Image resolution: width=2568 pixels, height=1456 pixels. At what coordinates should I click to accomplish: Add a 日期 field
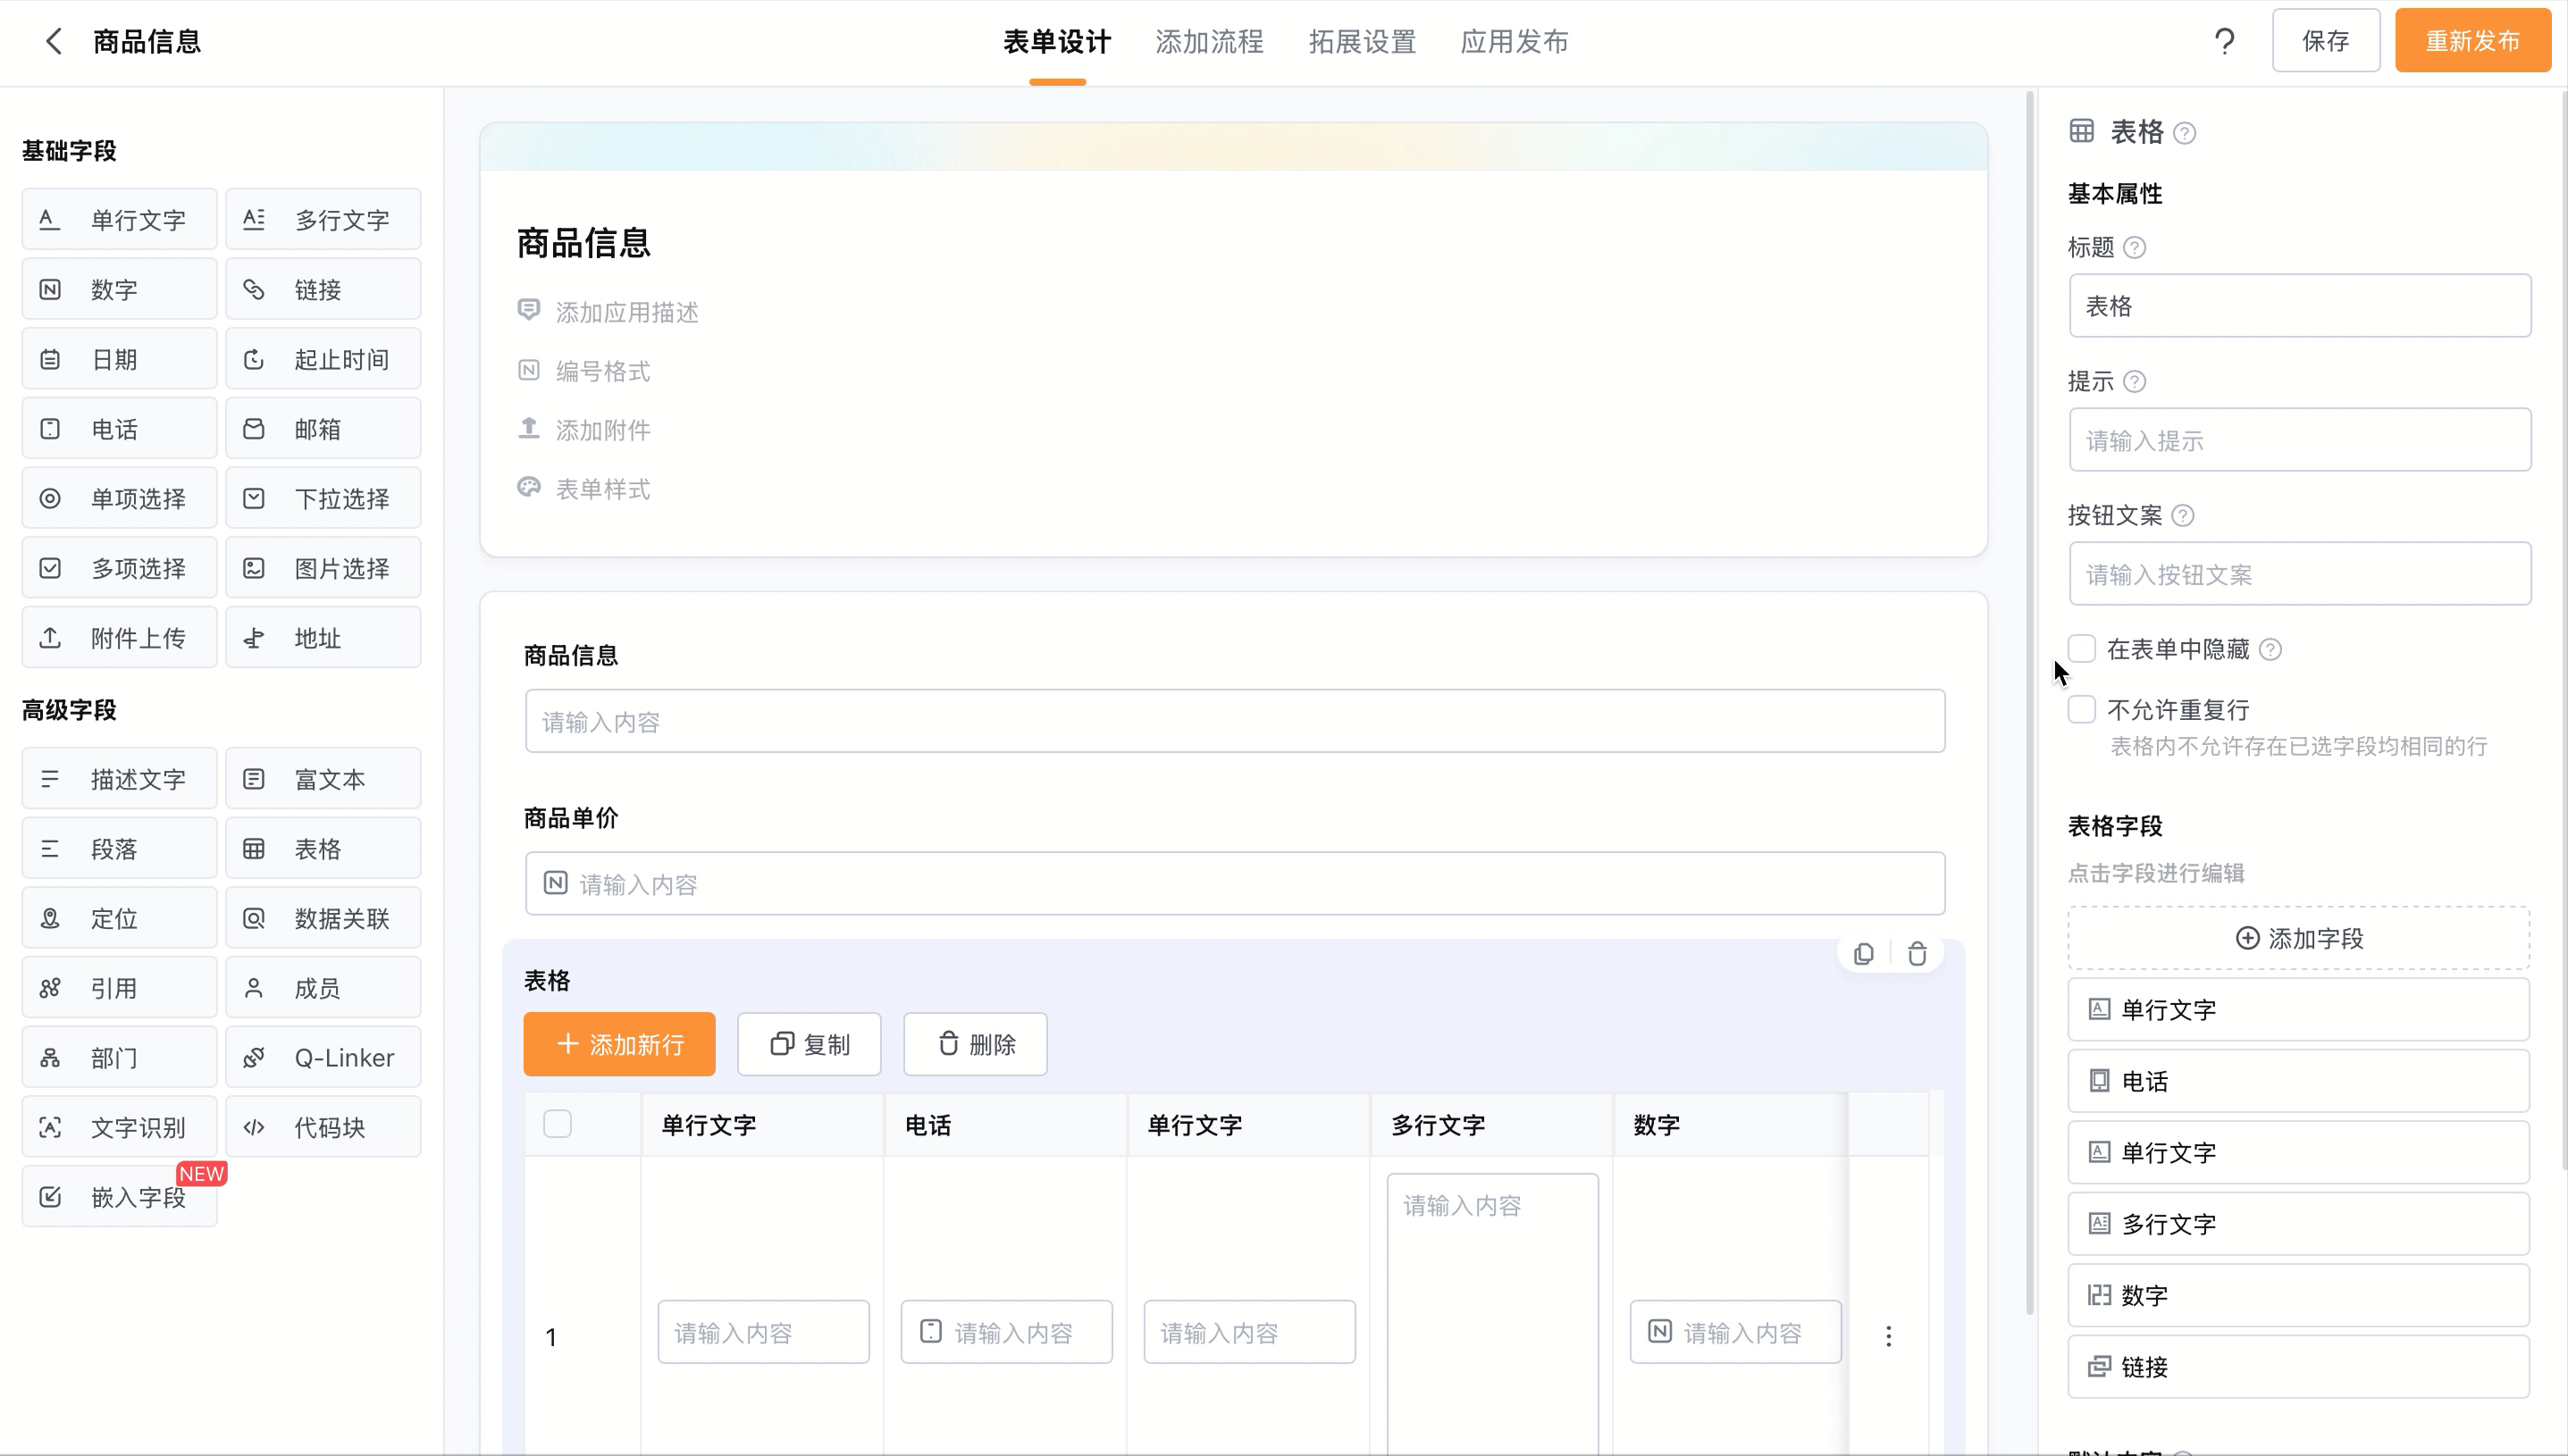click(119, 359)
